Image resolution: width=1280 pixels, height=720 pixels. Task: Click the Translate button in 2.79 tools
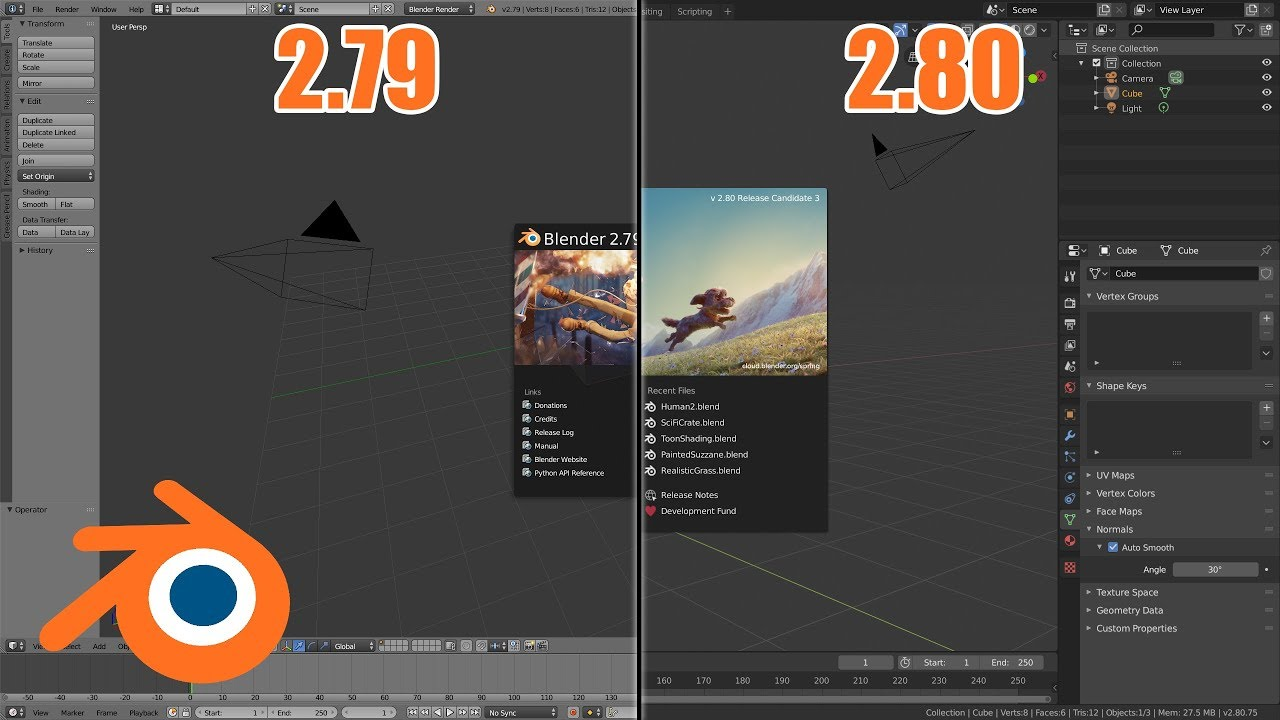click(56, 43)
